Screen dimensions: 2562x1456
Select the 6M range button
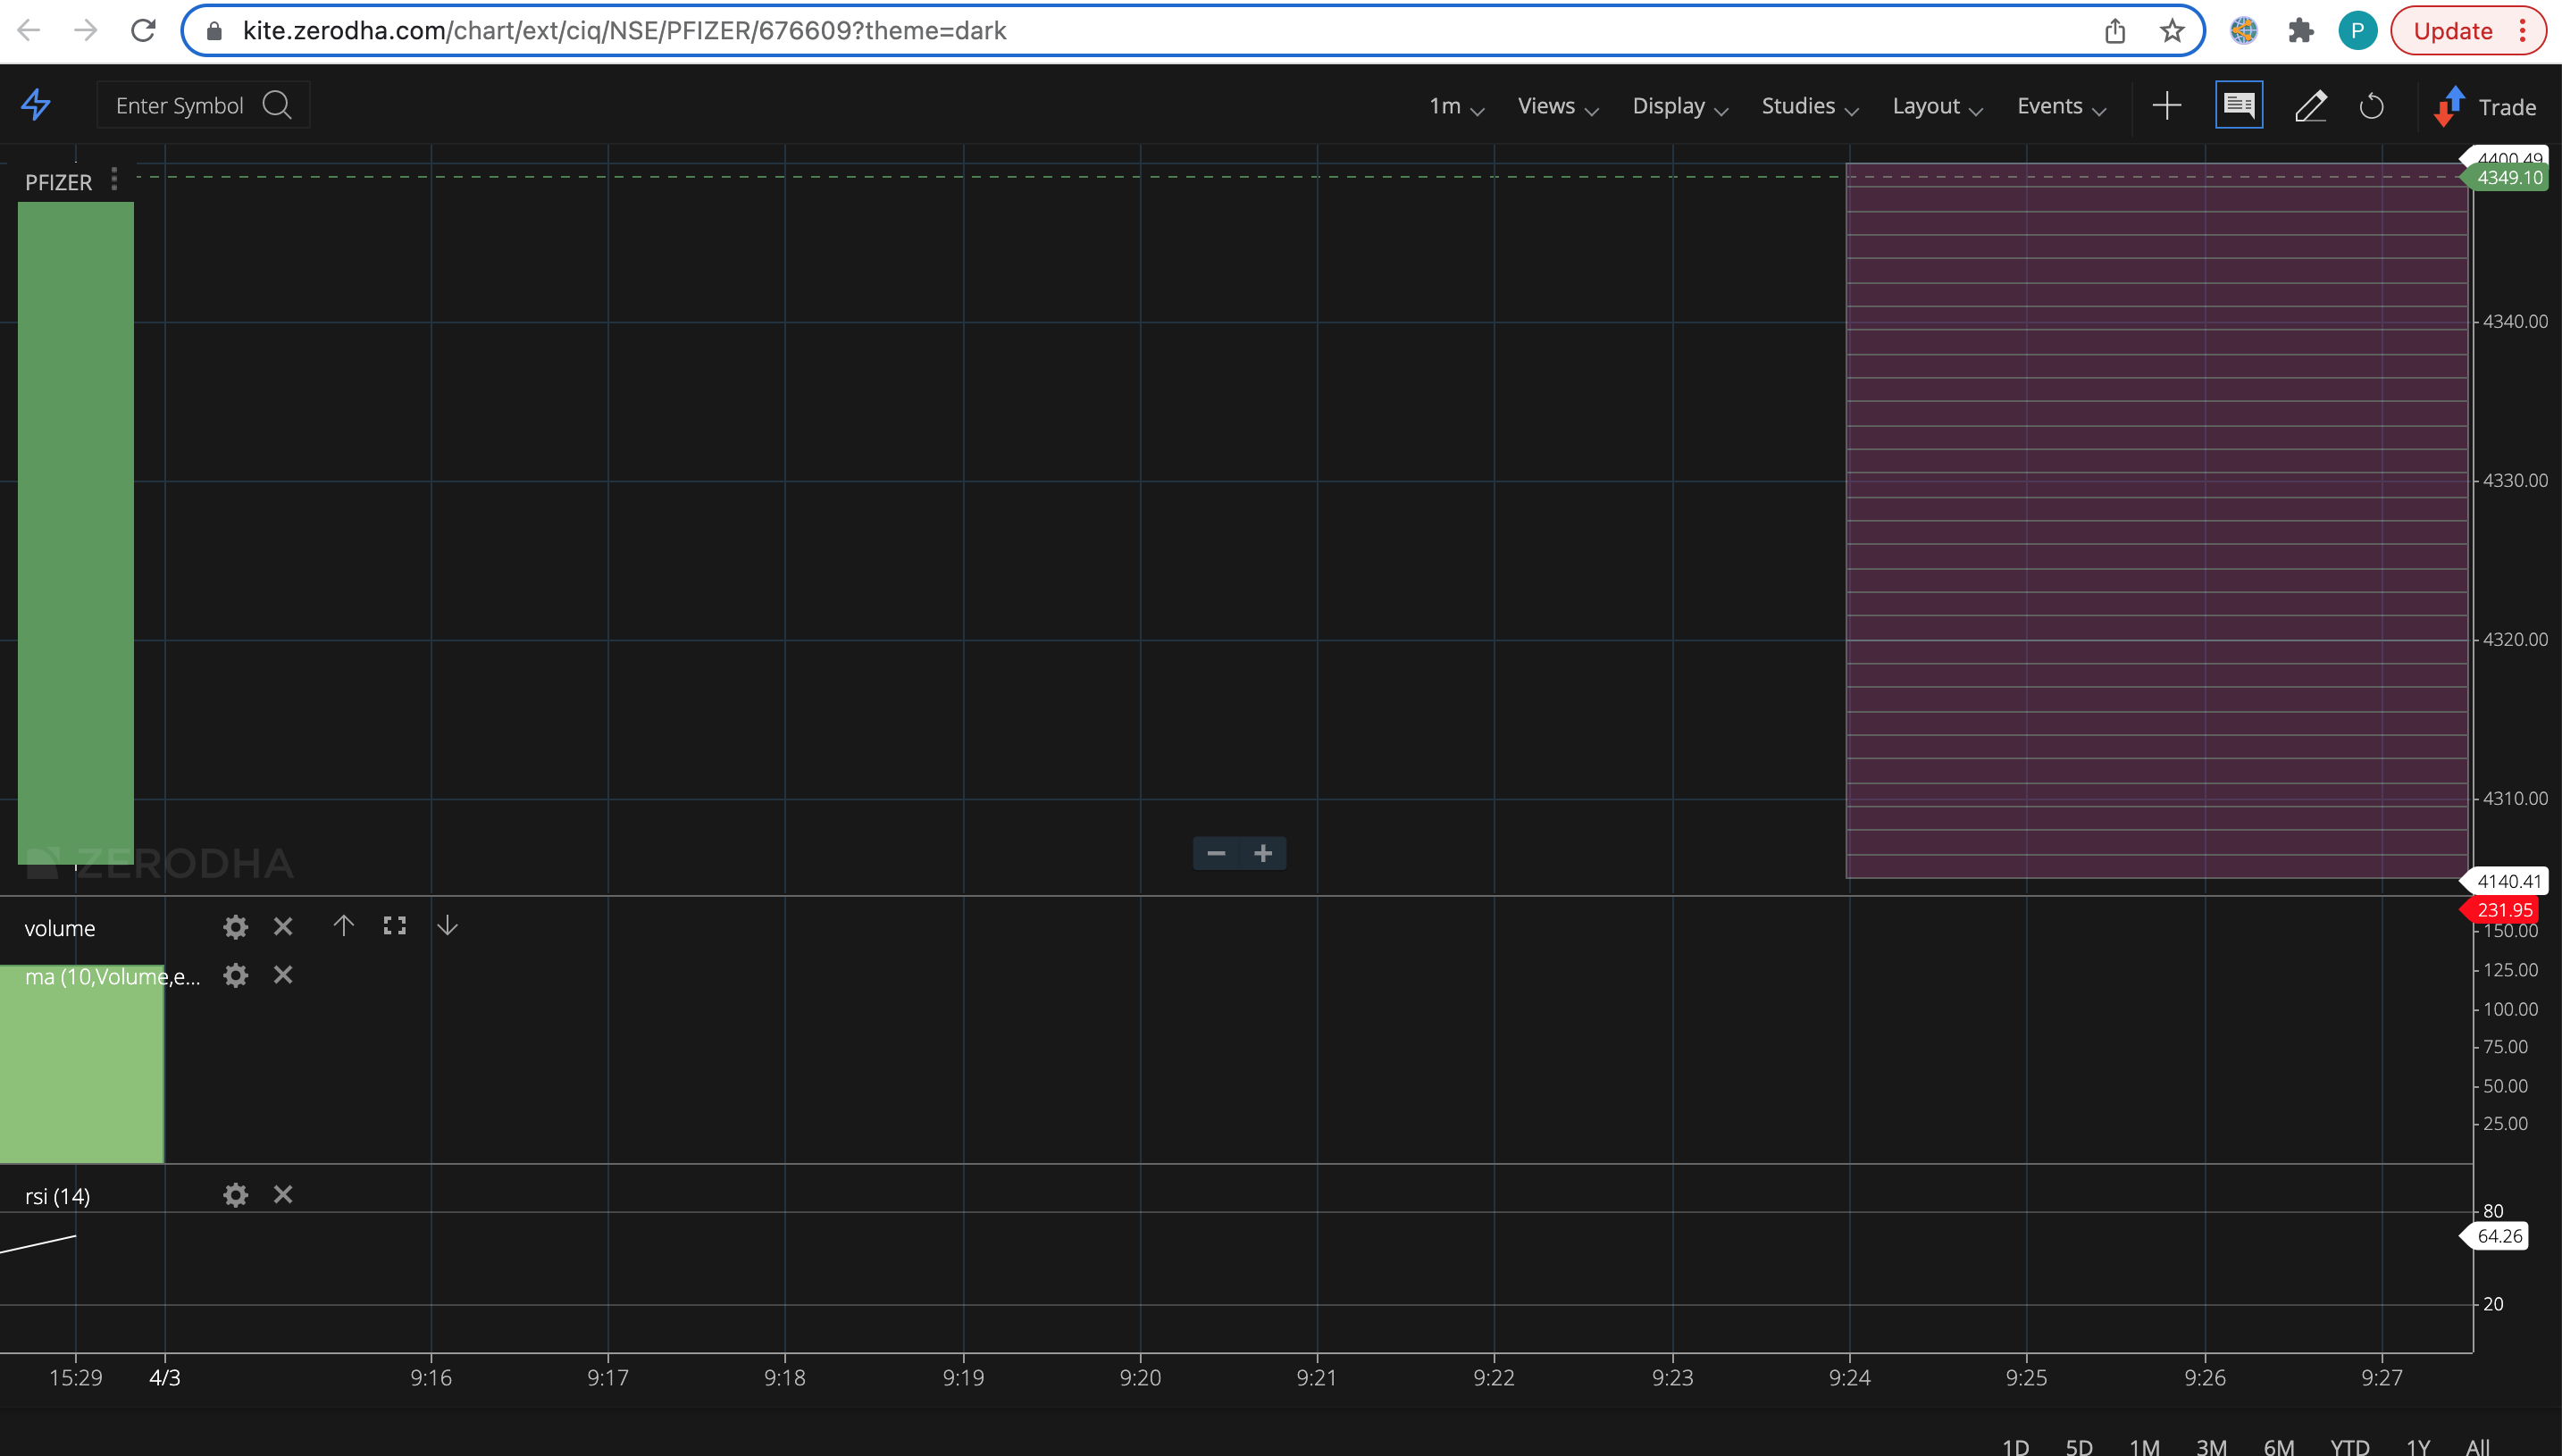[2278, 1446]
